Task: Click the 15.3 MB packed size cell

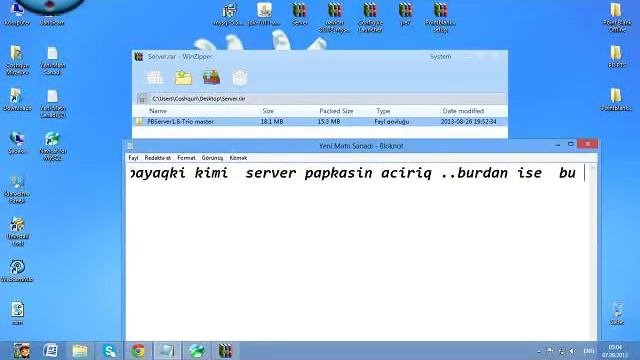Action: coord(329,122)
